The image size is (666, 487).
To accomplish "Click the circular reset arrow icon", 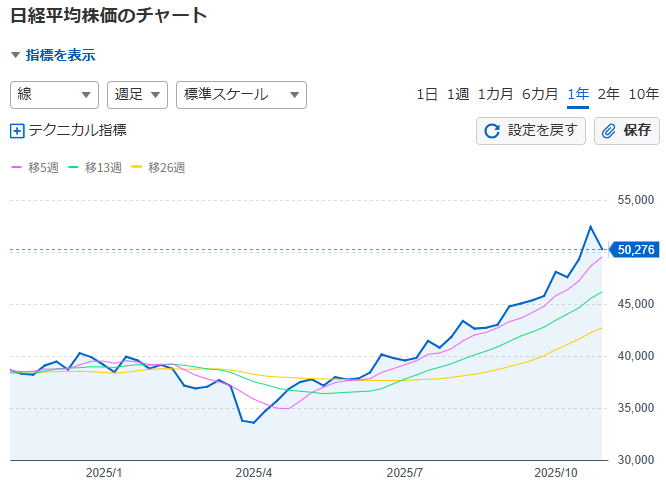I will tap(492, 130).
